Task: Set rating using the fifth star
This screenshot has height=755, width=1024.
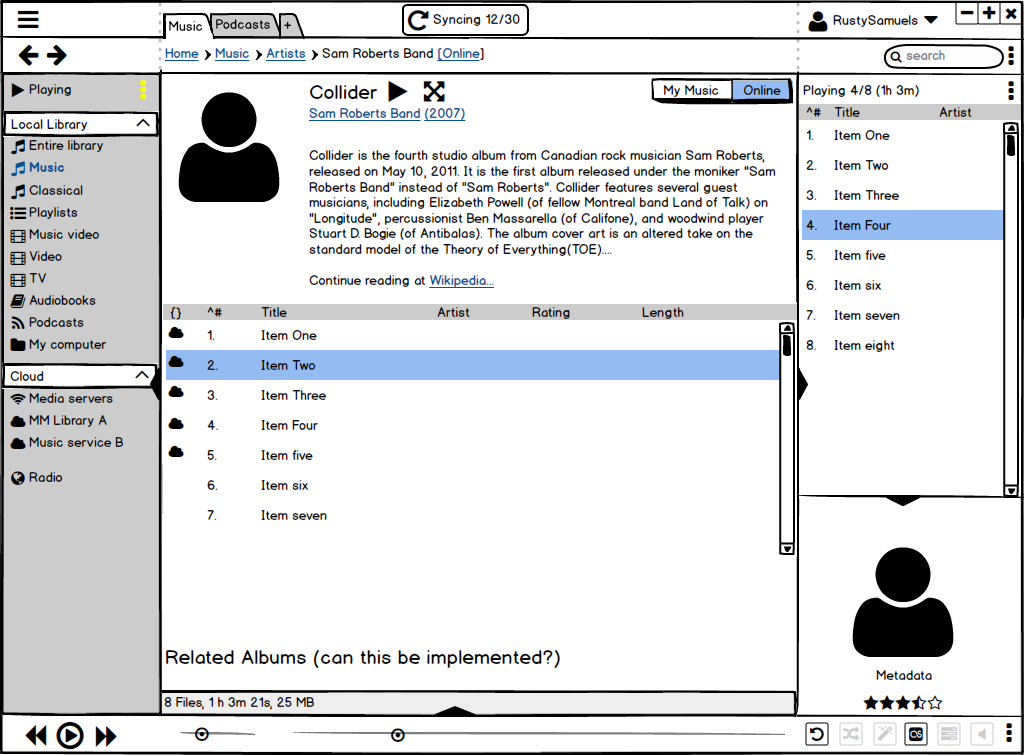Action: 935,703
